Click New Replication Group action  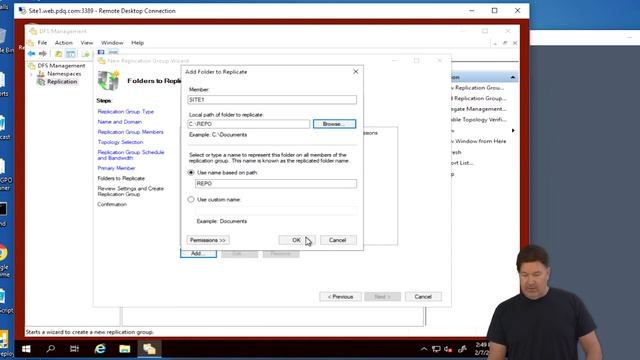click(x=478, y=88)
